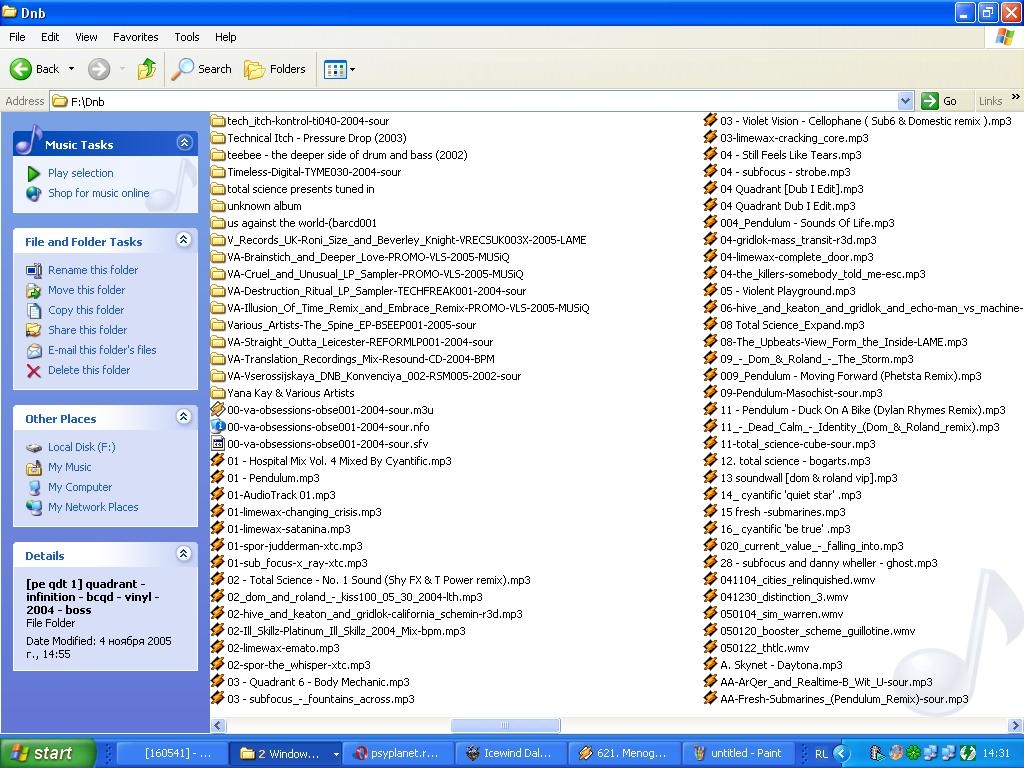Open the Views dropdown in toolbar
This screenshot has width=1024, height=768.
pos(339,69)
